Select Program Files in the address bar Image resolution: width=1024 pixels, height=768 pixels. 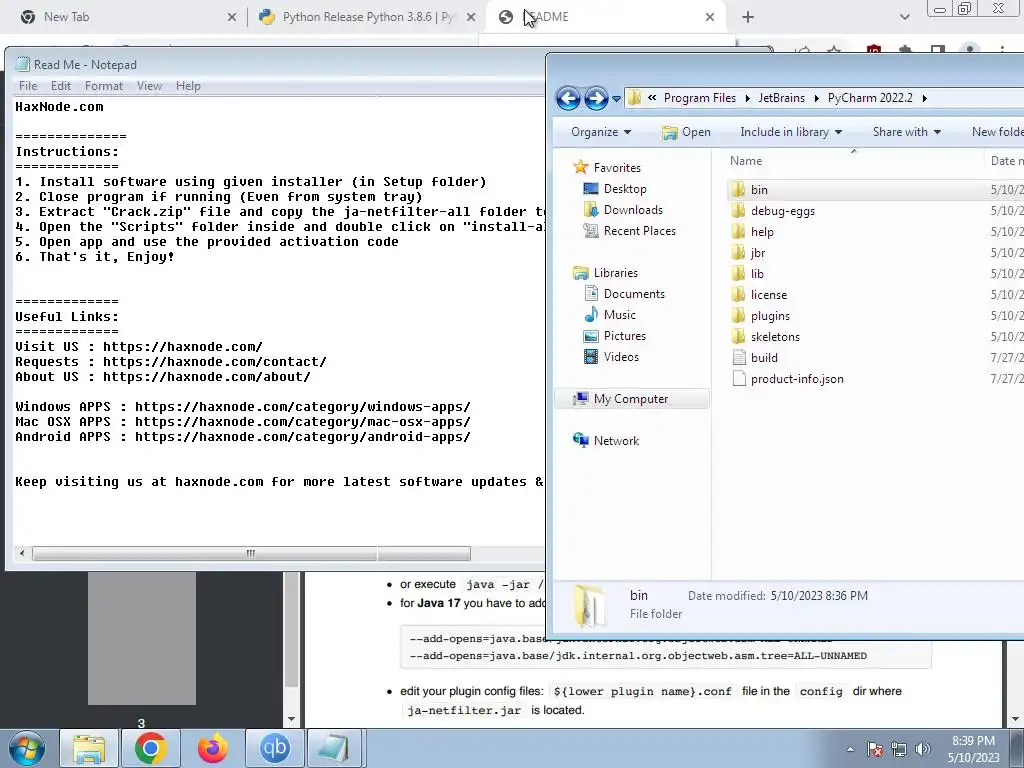(x=699, y=98)
